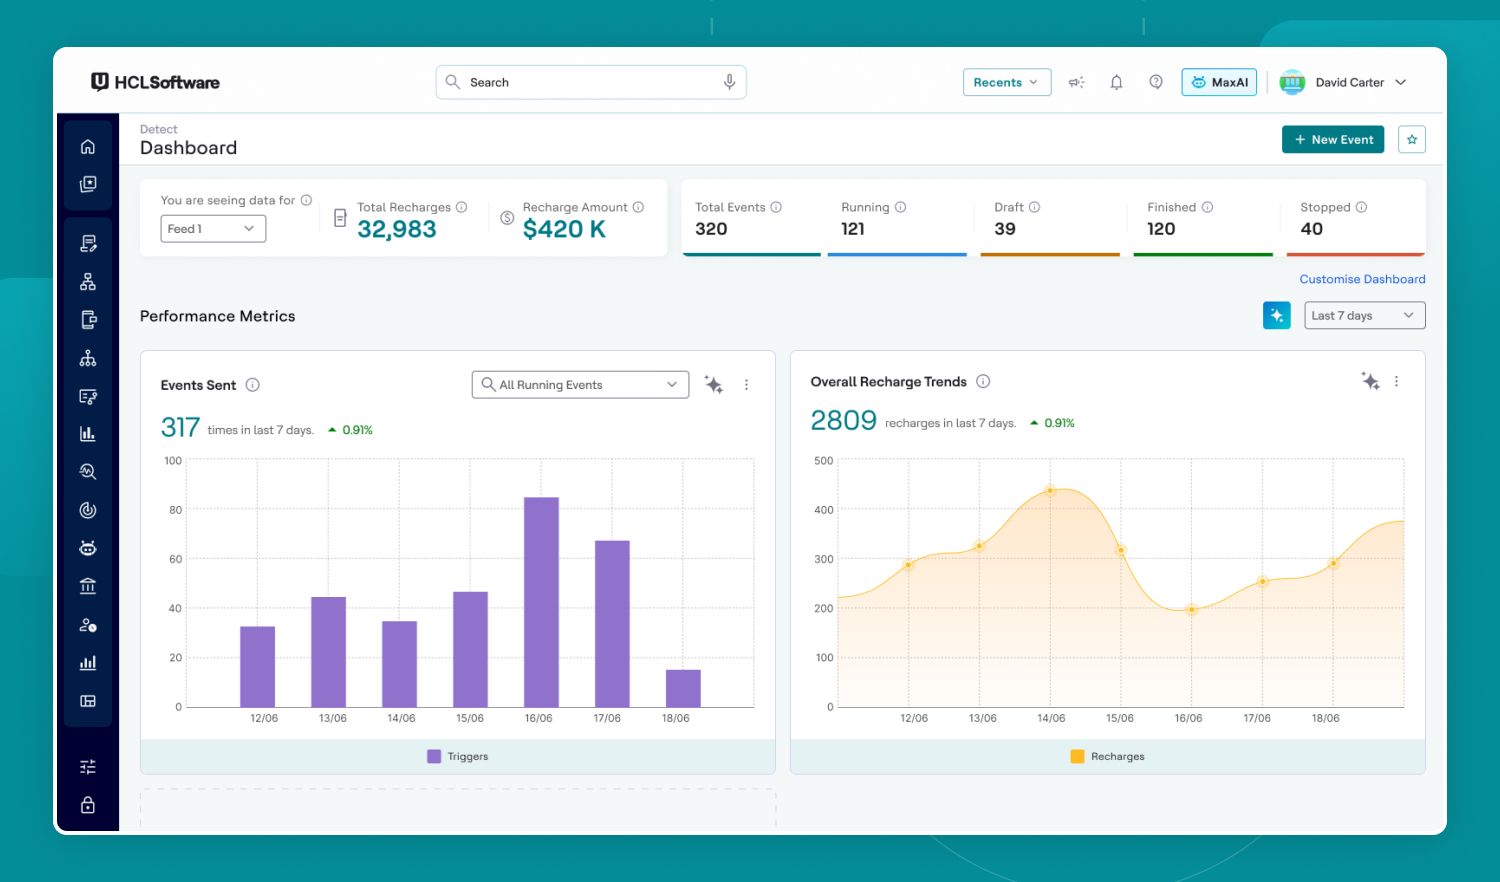The height and width of the screenshot is (882, 1500).
Task: Select the Stopped 40 stat card
Action: [x=1356, y=218]
